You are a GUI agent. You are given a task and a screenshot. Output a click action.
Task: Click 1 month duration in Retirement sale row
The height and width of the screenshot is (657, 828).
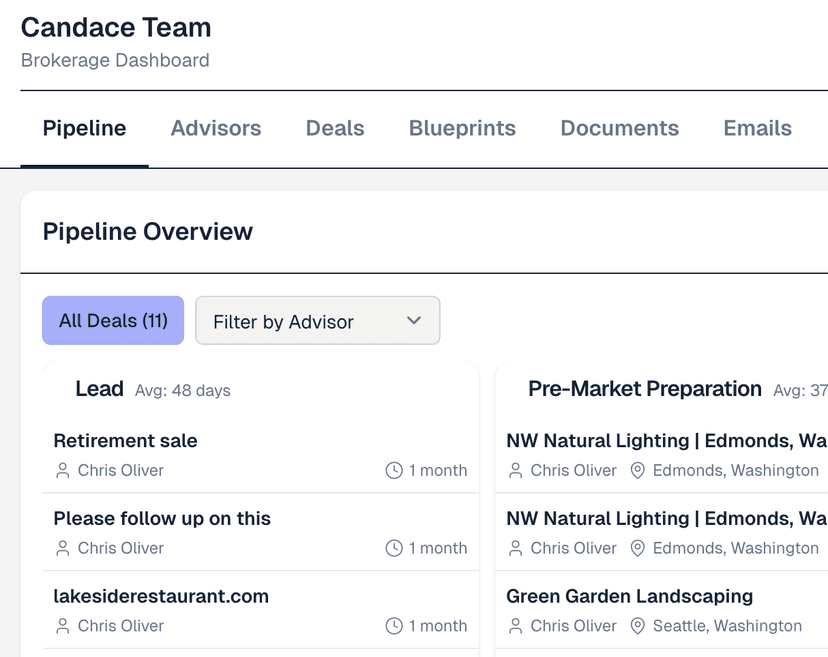[438, 470]
